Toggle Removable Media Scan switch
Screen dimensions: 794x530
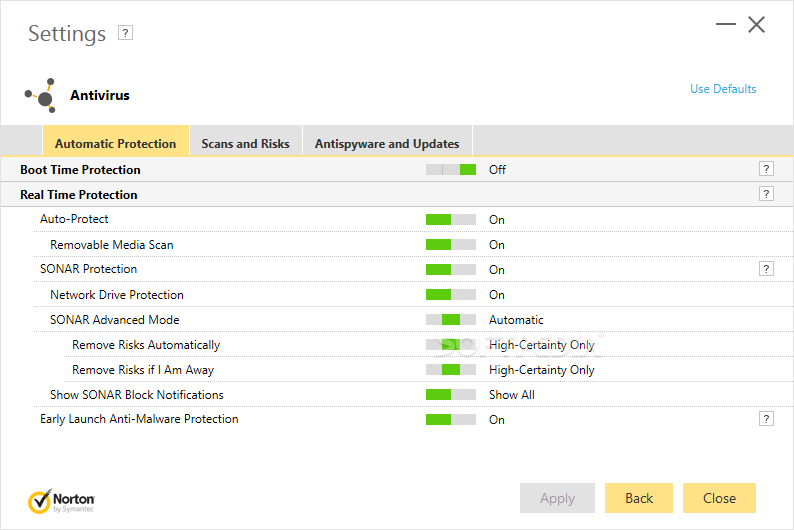pyautogui.click(x=450, y=244)
